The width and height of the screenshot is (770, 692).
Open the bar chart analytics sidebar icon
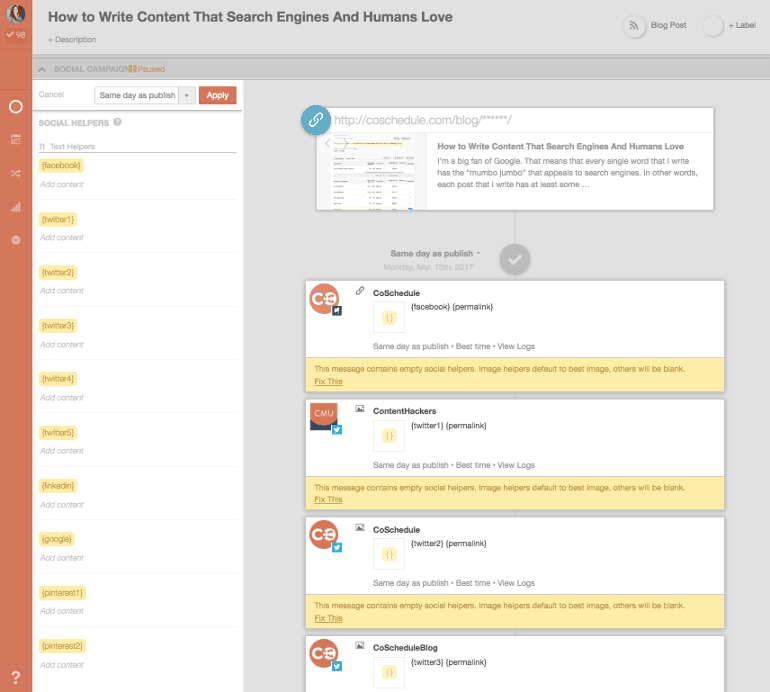click(x=16, y=207)
